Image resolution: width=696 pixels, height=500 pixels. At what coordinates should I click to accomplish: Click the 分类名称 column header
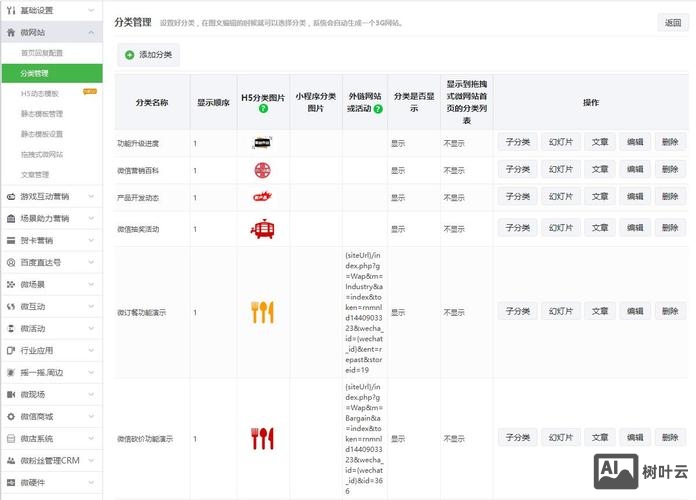coord(152,103)
